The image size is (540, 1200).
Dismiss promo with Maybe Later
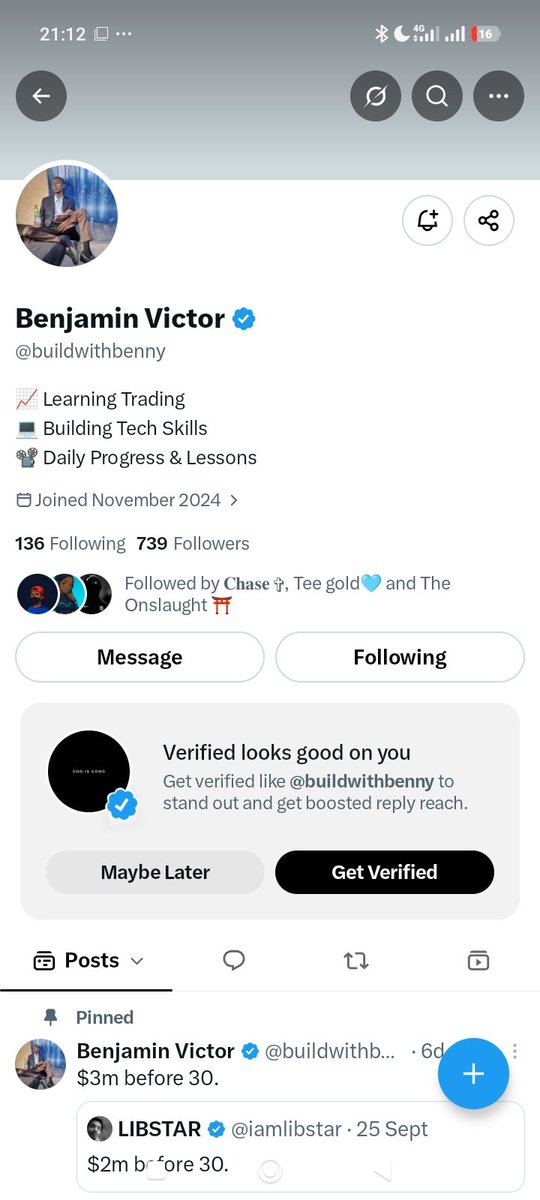pos(155,872)
